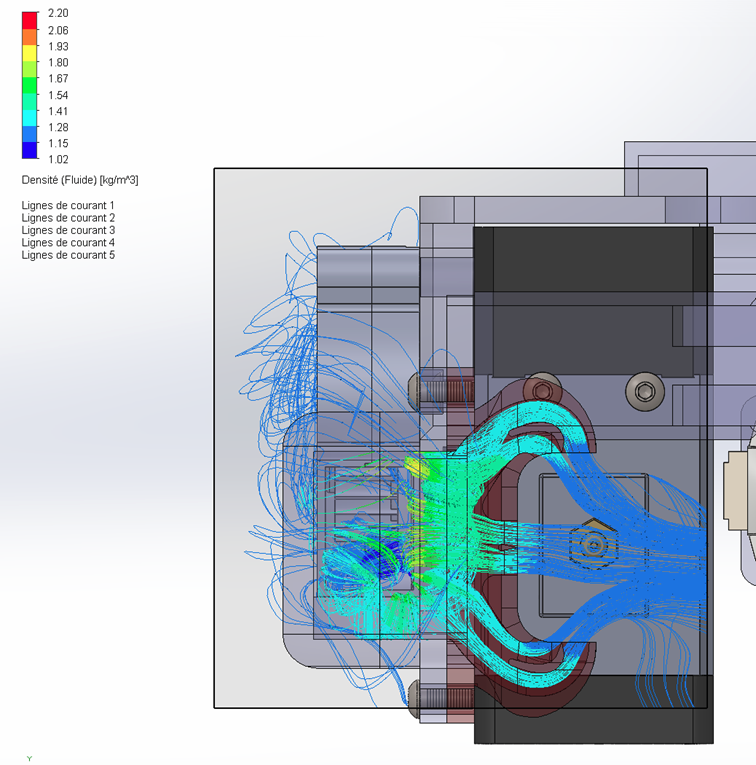756x765 pixels.
Task: Click the 2.06 legend value
Action: point(58,30)
